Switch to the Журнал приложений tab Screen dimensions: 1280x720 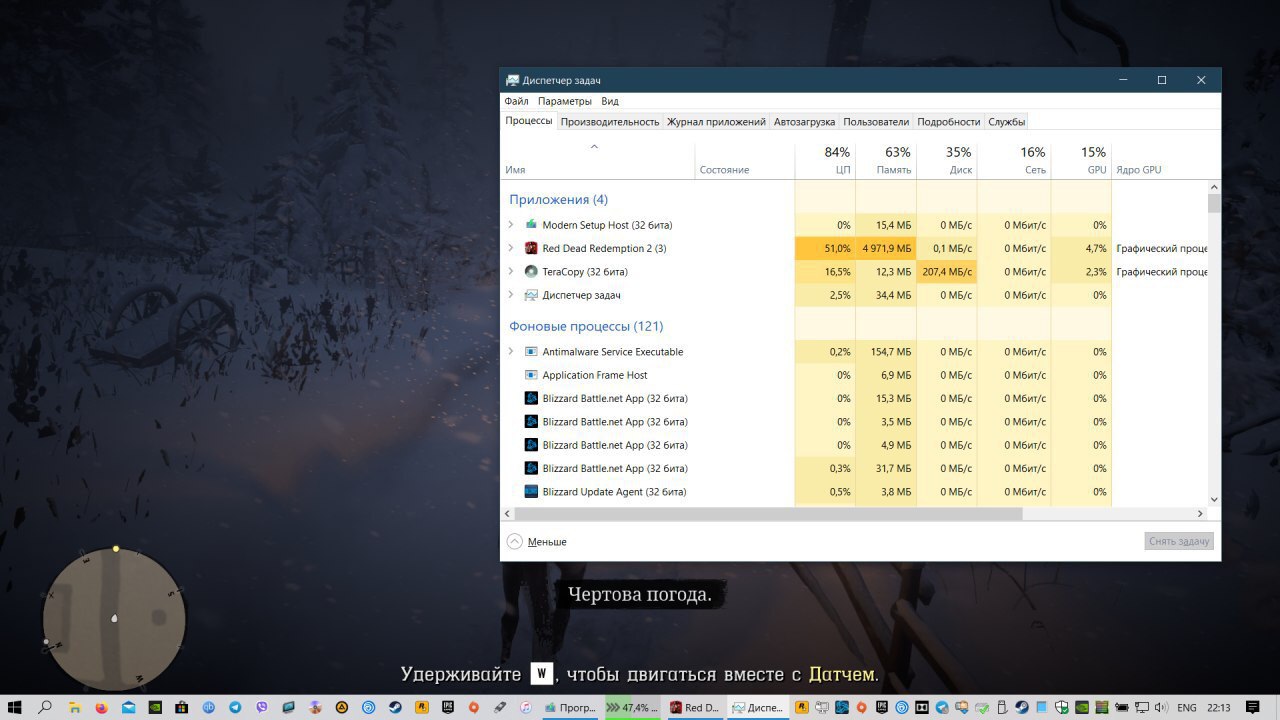[x=716, y=121]
